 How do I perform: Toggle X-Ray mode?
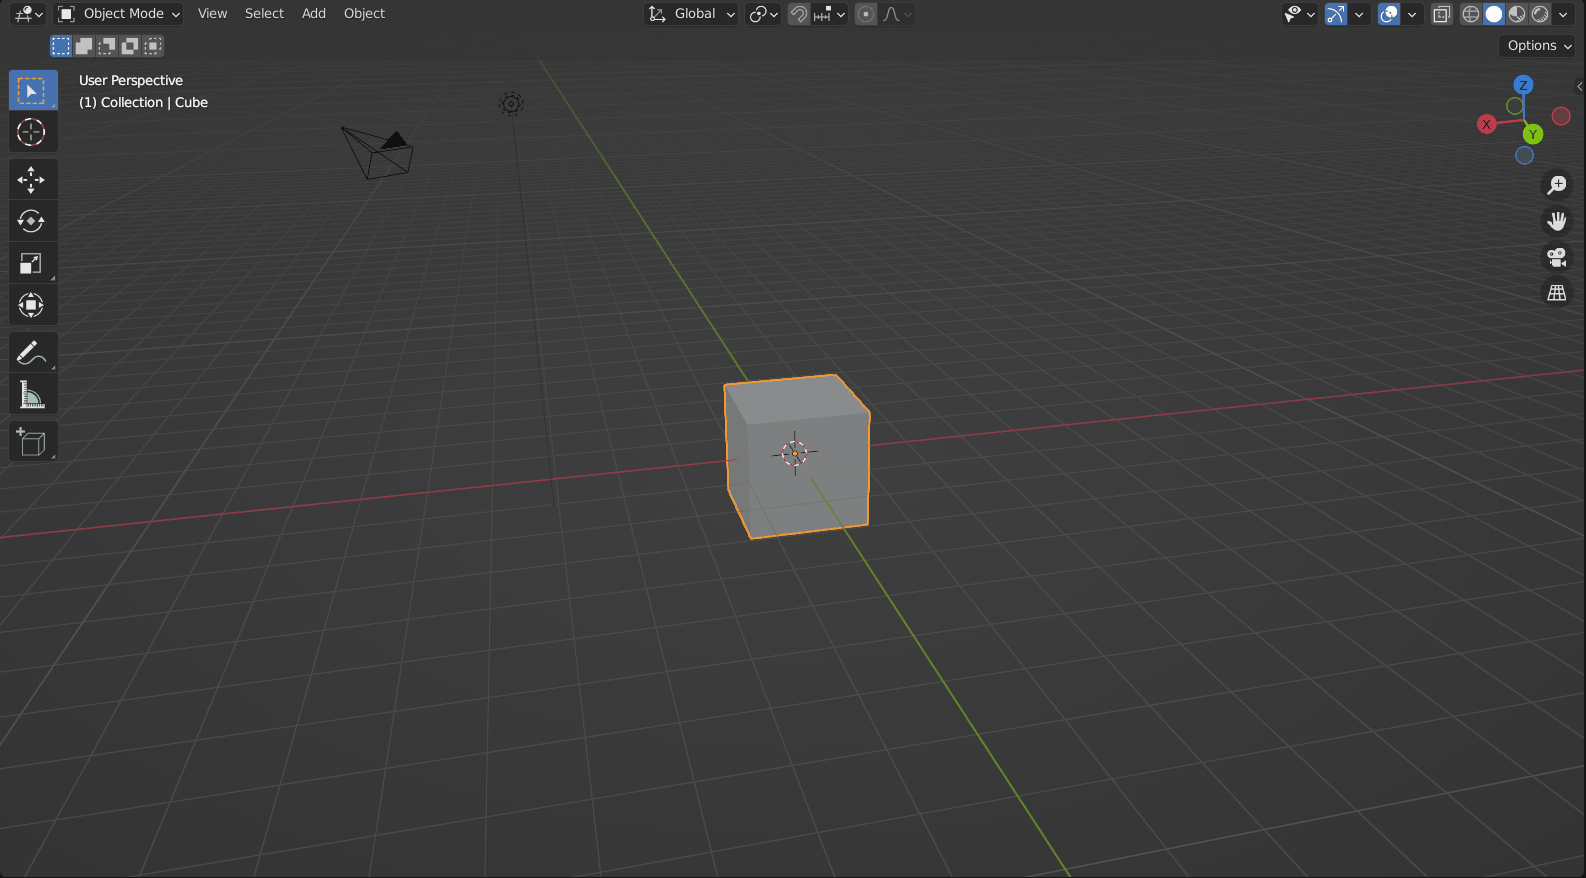click(x=1441, y=14)
